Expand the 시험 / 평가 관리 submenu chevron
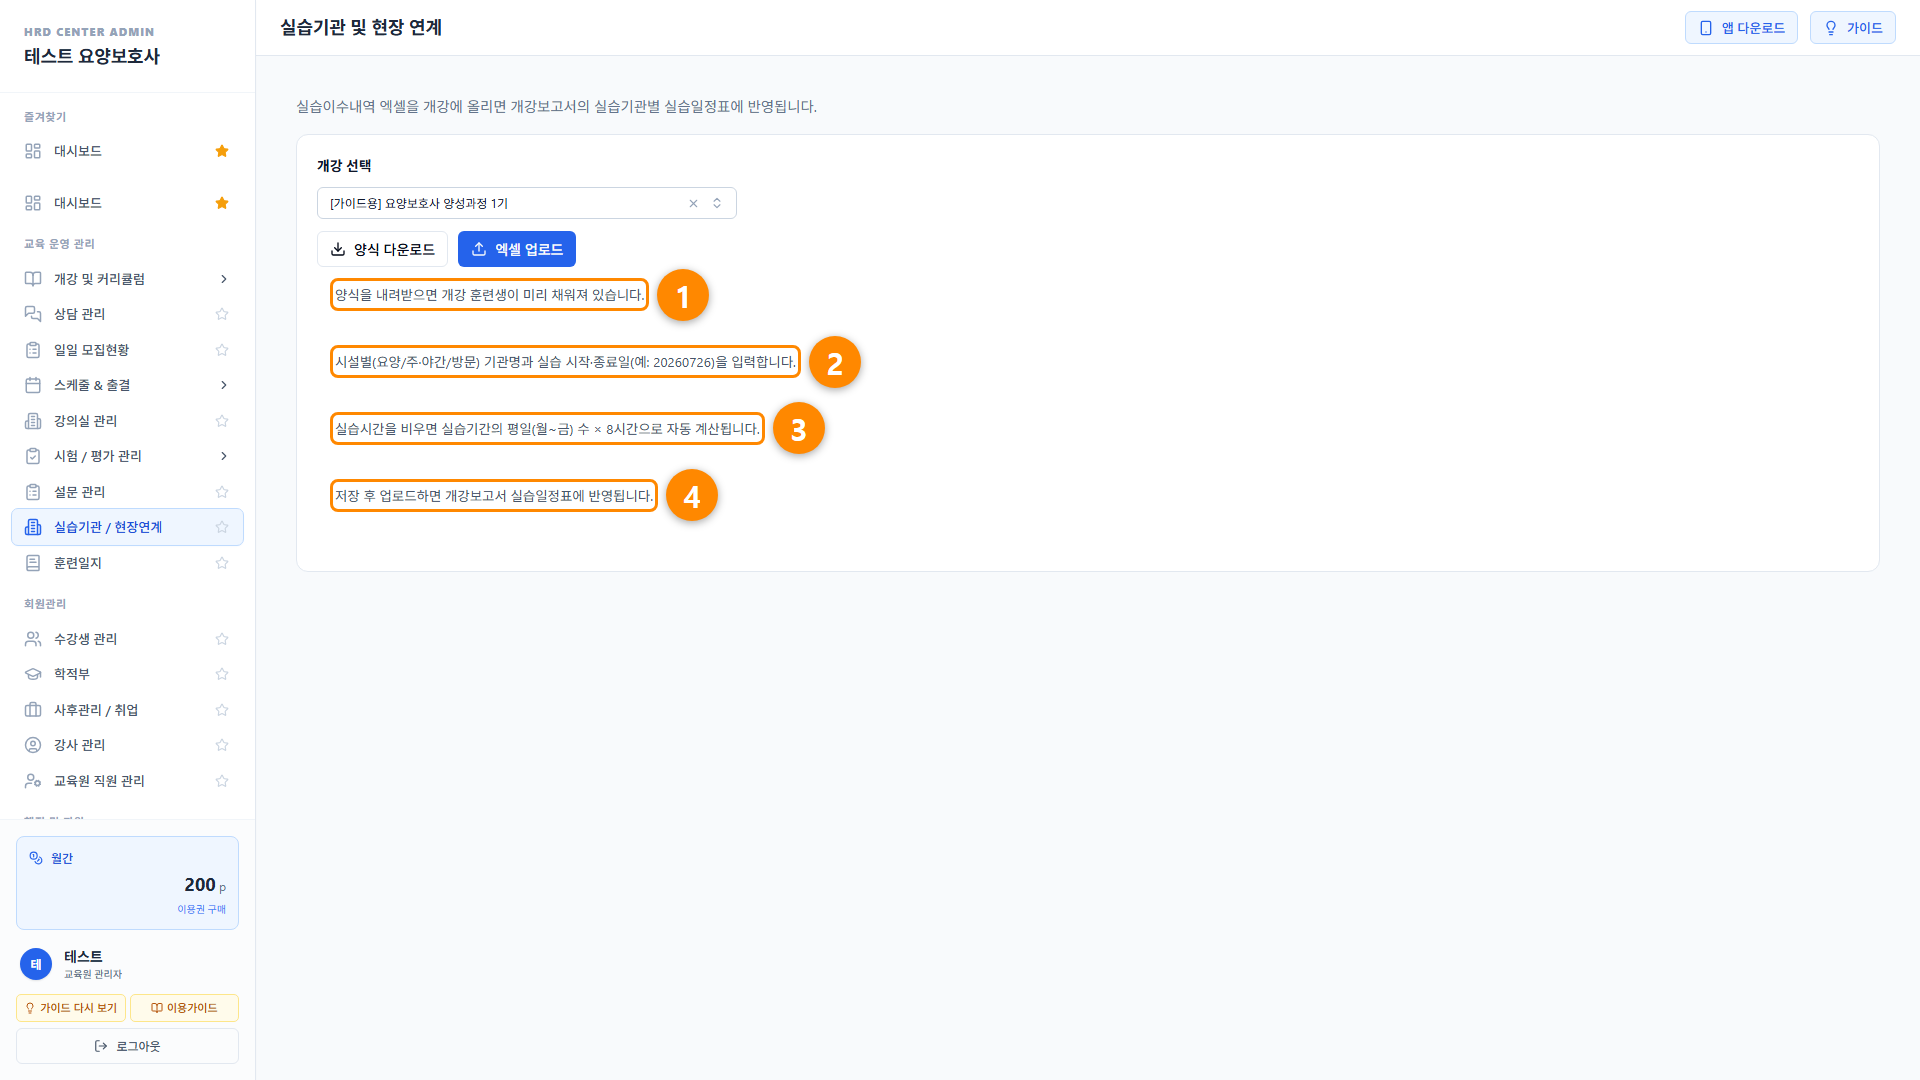This screenshot has height=1080, width=1920. (223, 456)
